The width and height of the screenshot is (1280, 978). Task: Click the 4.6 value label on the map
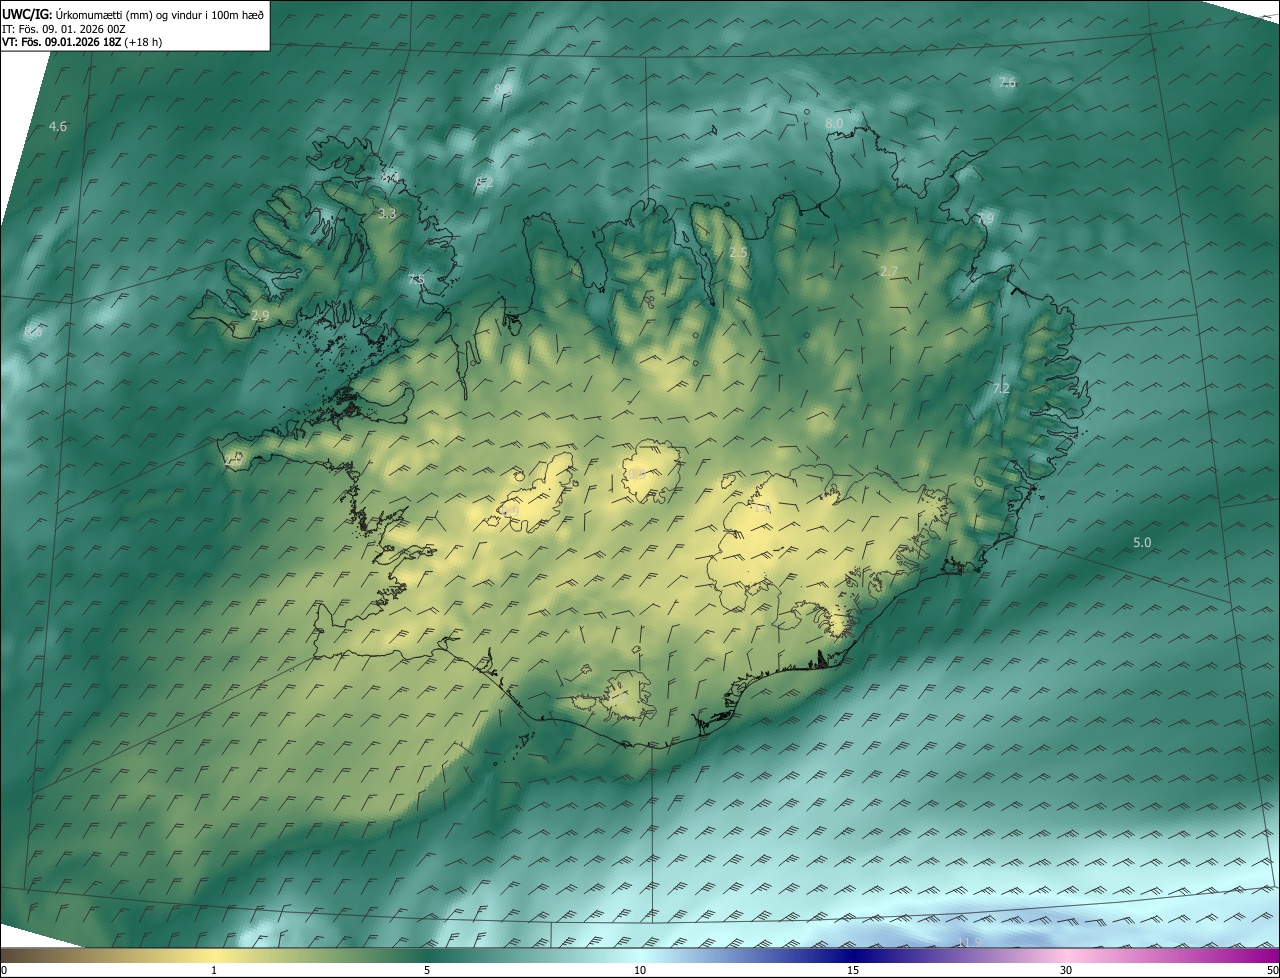tap(58, 126)
